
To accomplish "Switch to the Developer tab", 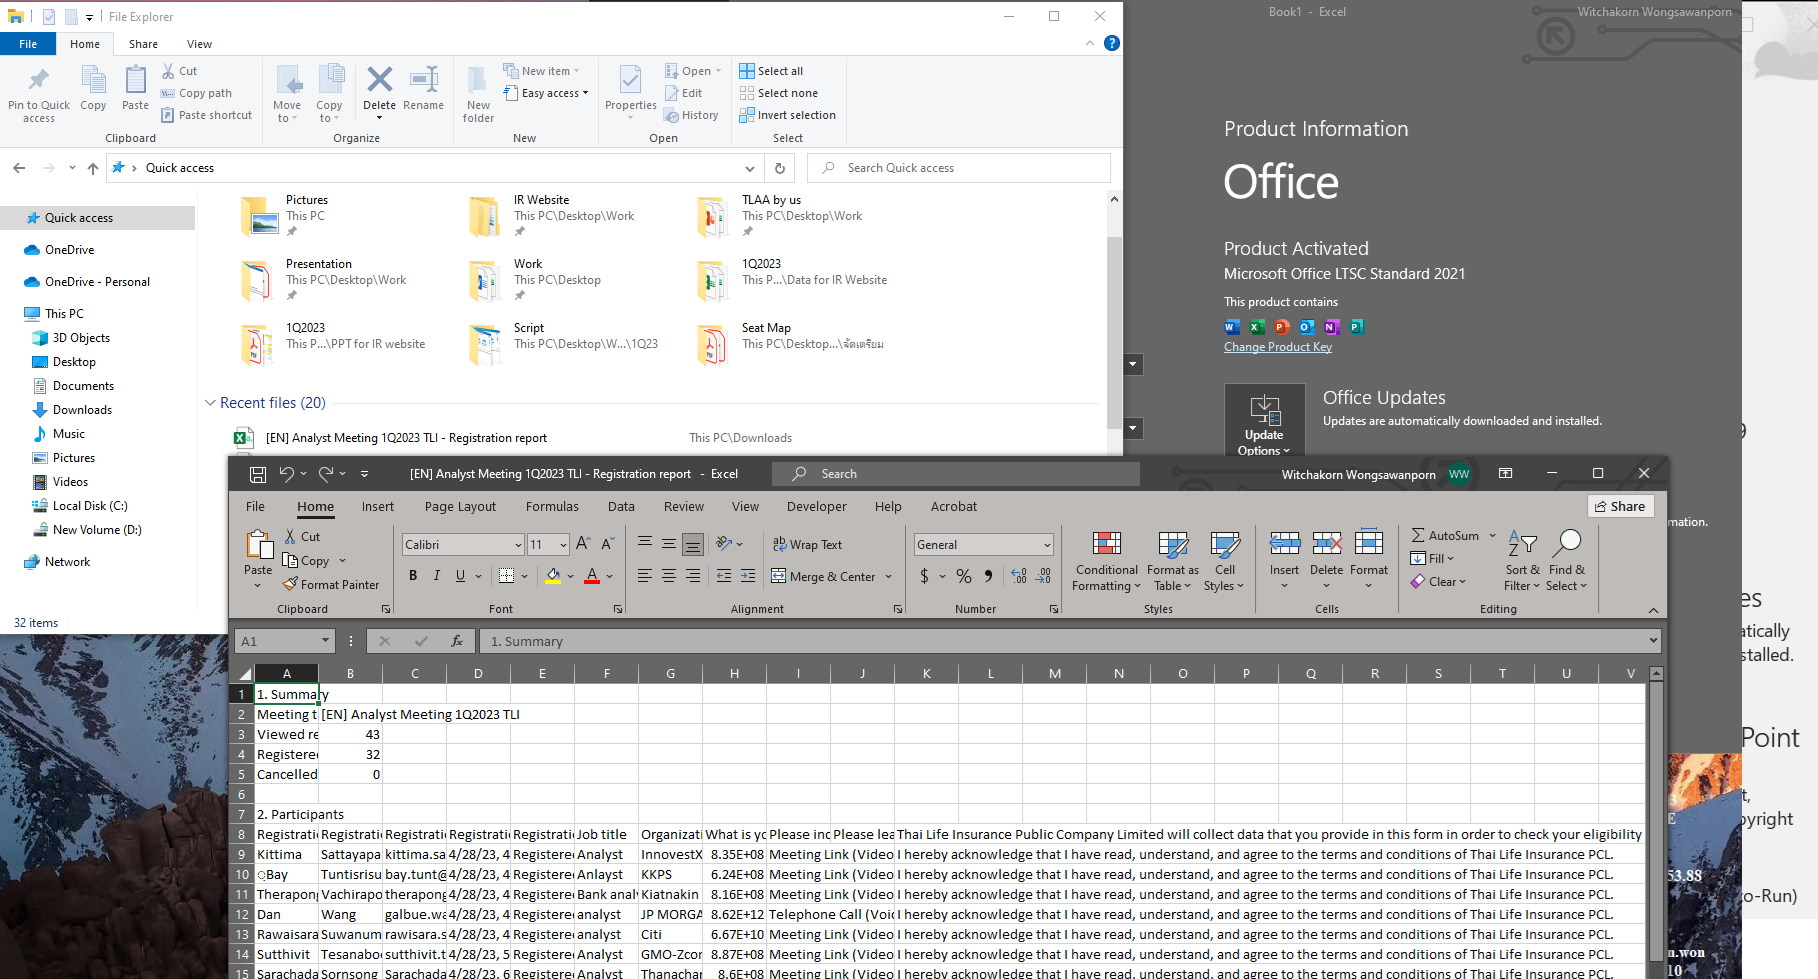I will (x=816, y=507).
